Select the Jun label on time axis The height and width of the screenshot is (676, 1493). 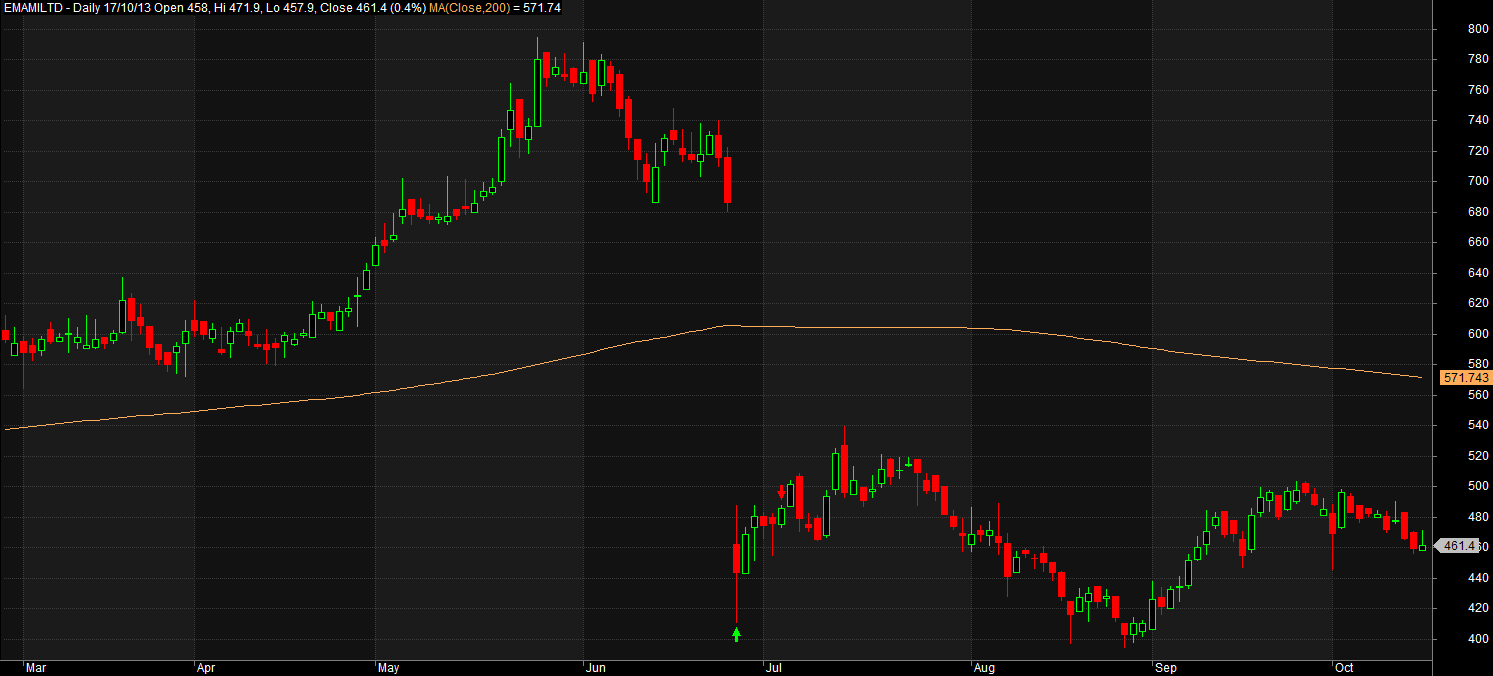pos(596,666)
